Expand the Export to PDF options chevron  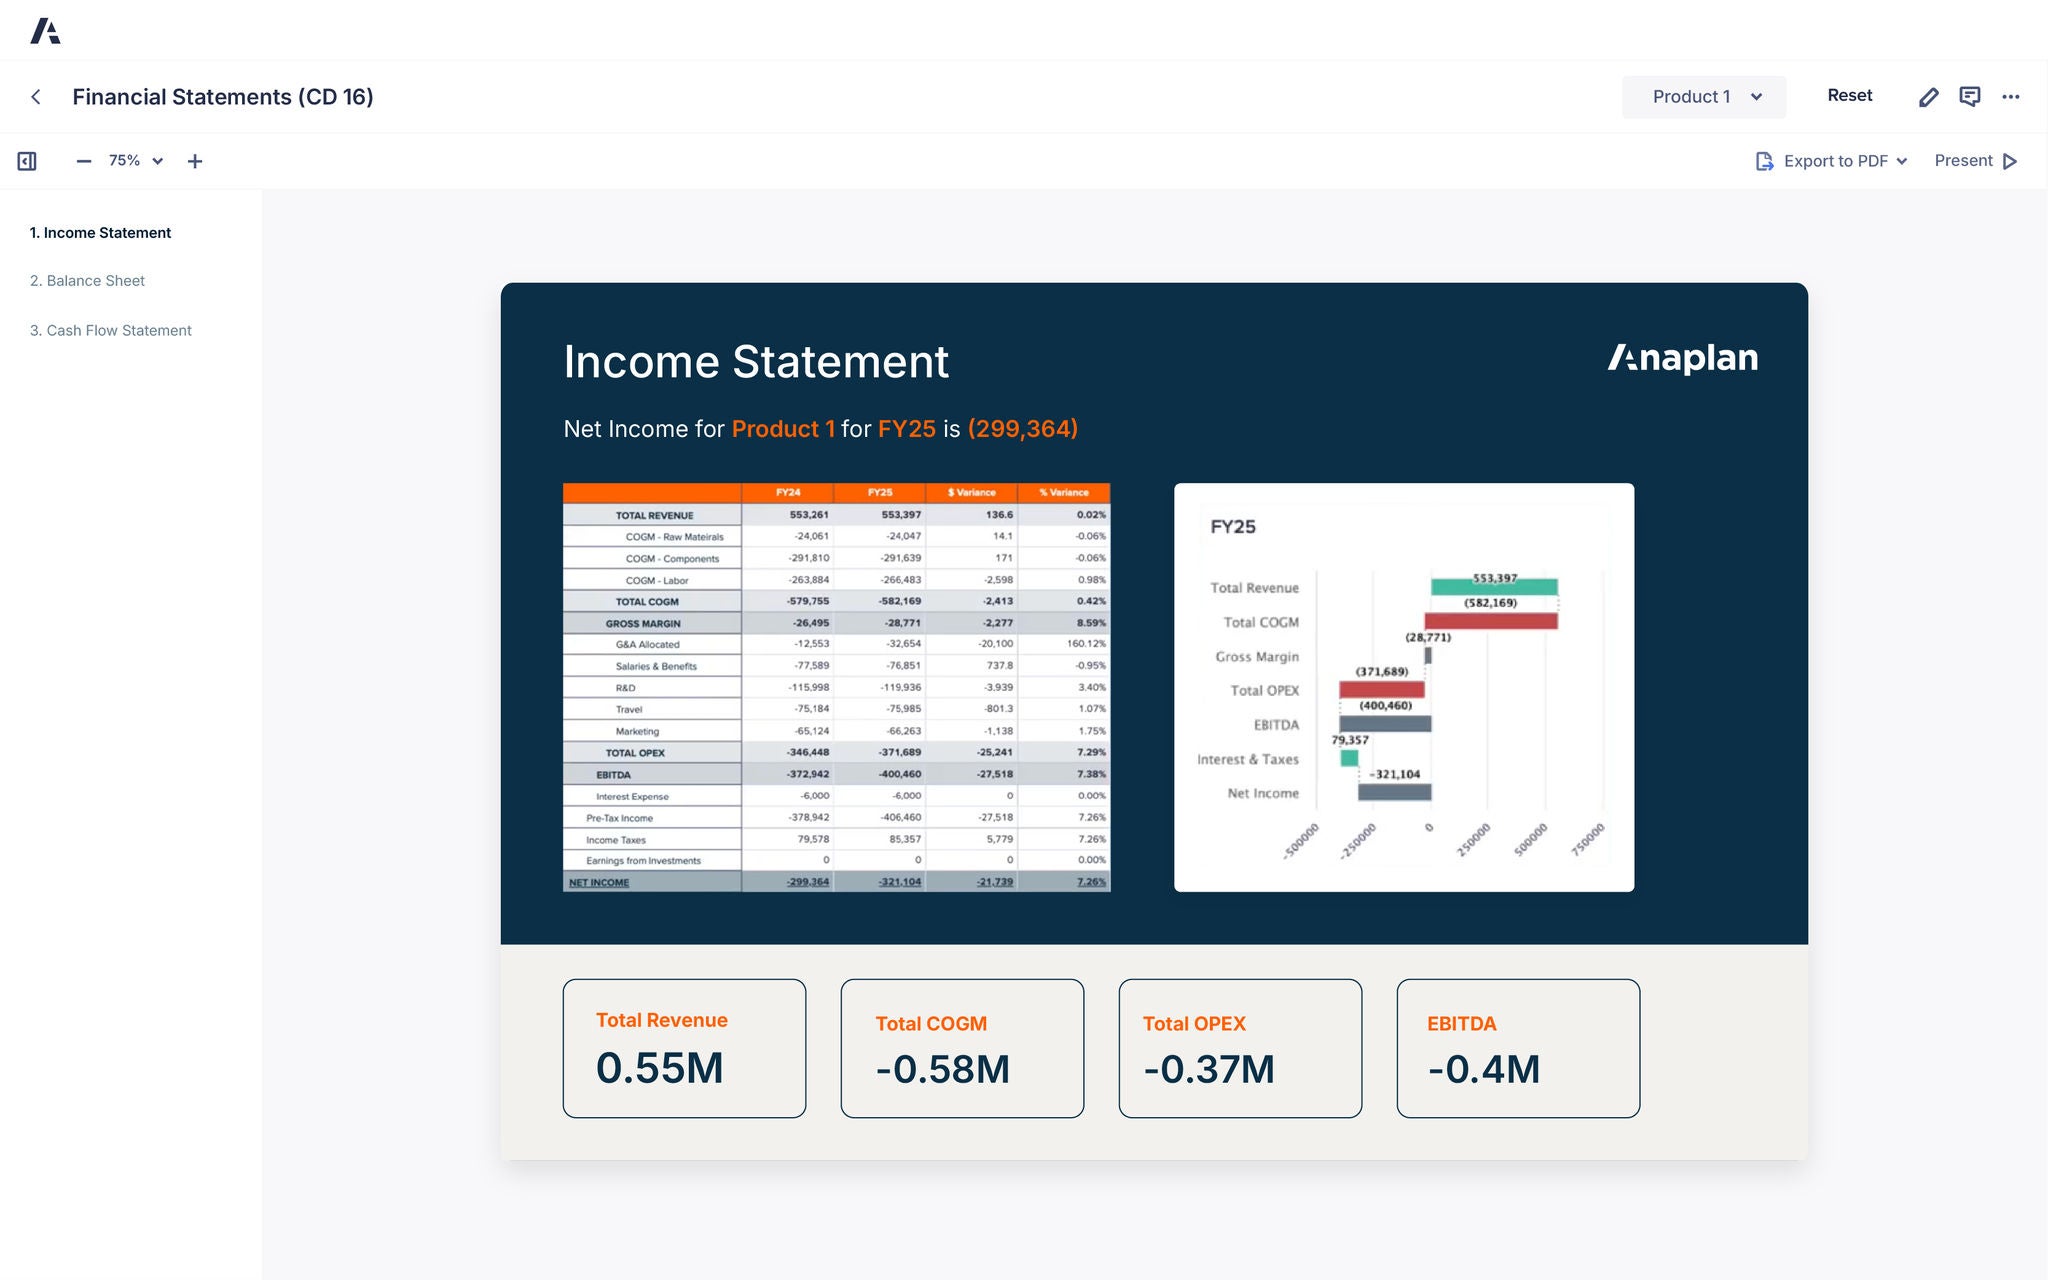point(1902,160)
